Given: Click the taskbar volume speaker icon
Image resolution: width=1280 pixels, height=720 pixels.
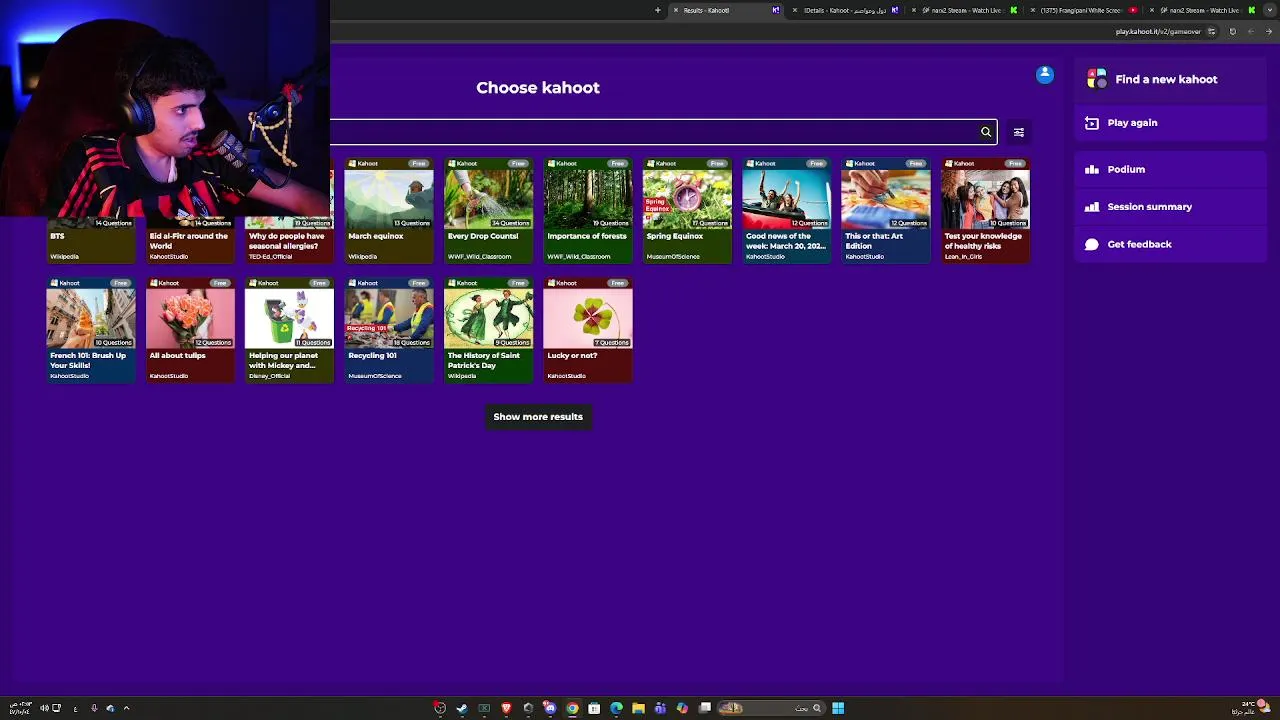Looking at the screenshot, I should pyautogui.click(x=44, y=708).
